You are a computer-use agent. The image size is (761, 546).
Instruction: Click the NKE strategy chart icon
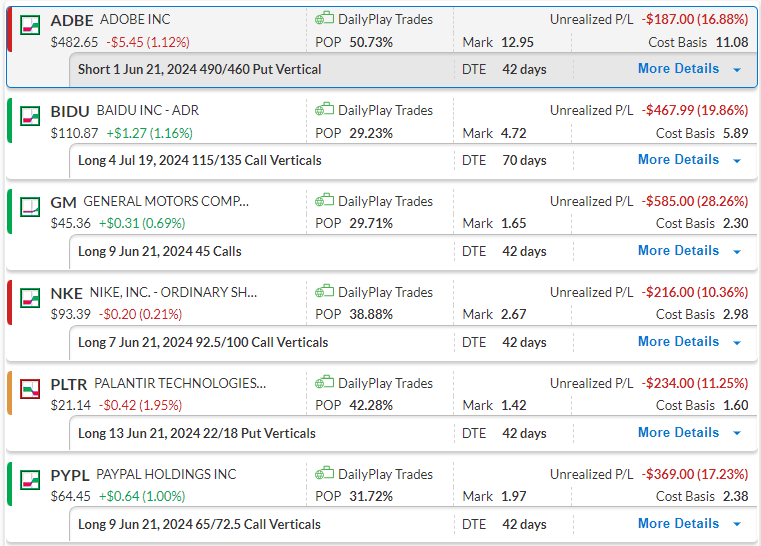30,298
